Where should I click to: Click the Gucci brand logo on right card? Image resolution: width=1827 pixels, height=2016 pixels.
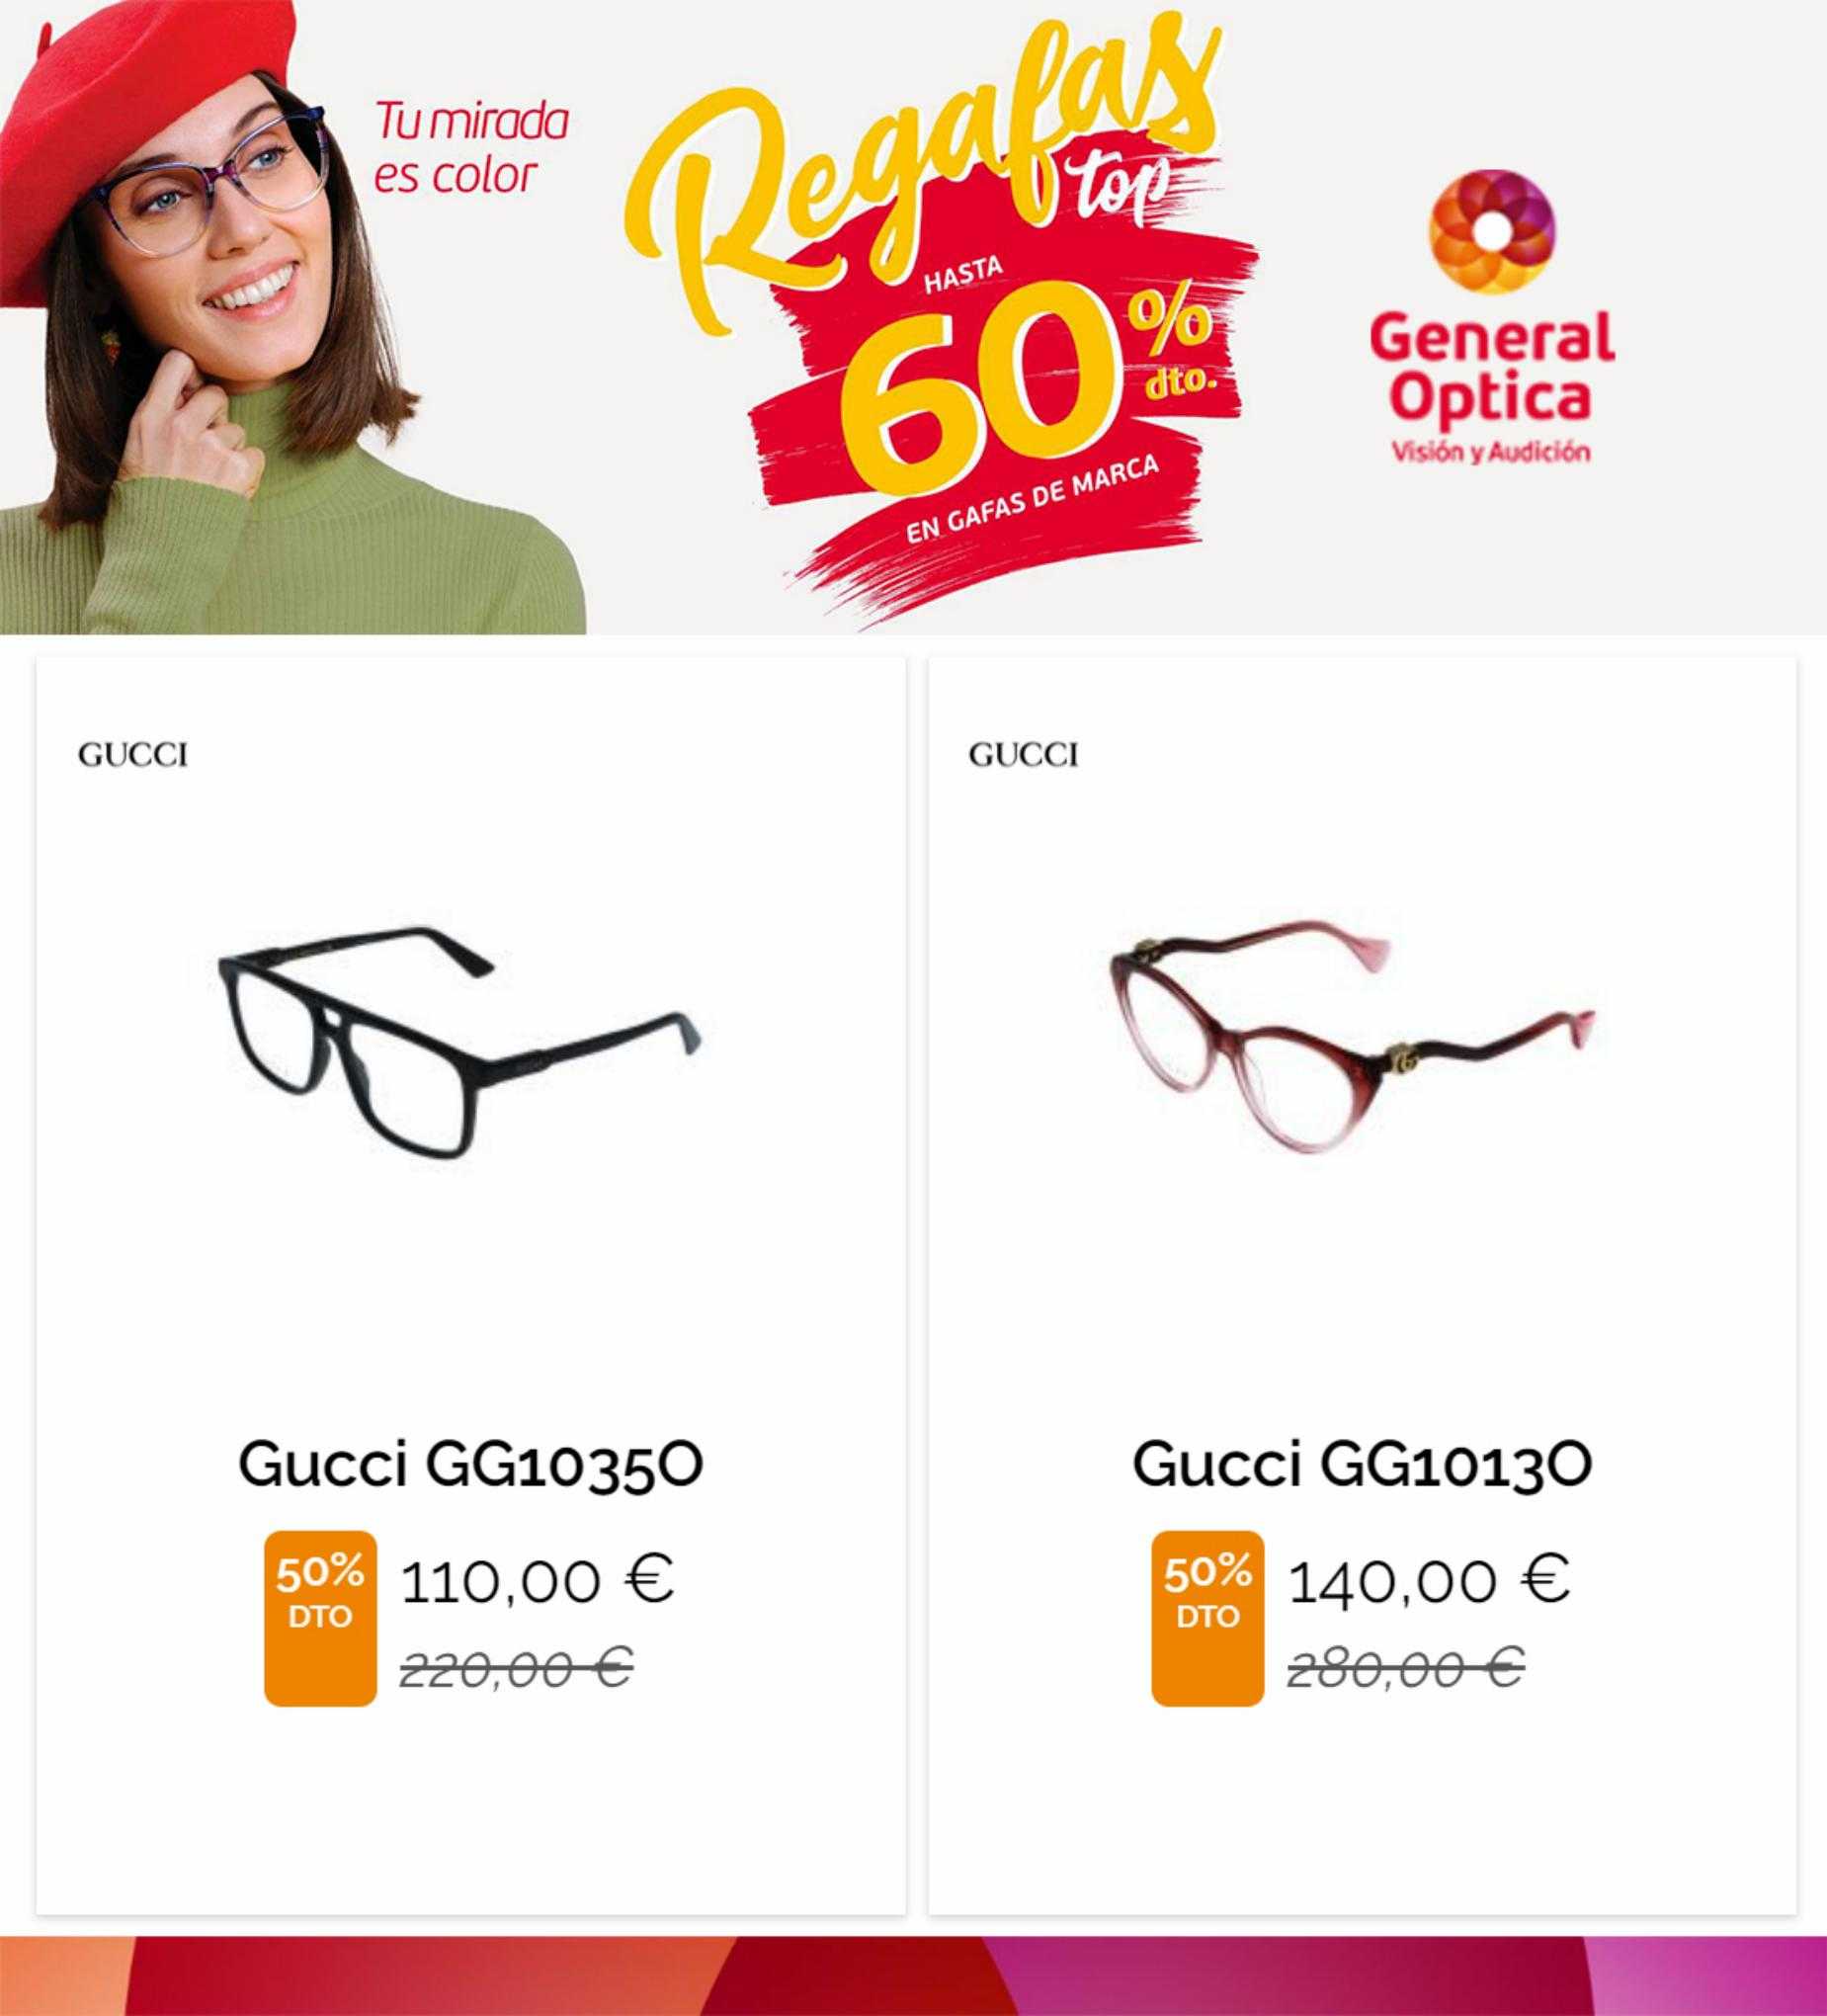(1023, 756)
